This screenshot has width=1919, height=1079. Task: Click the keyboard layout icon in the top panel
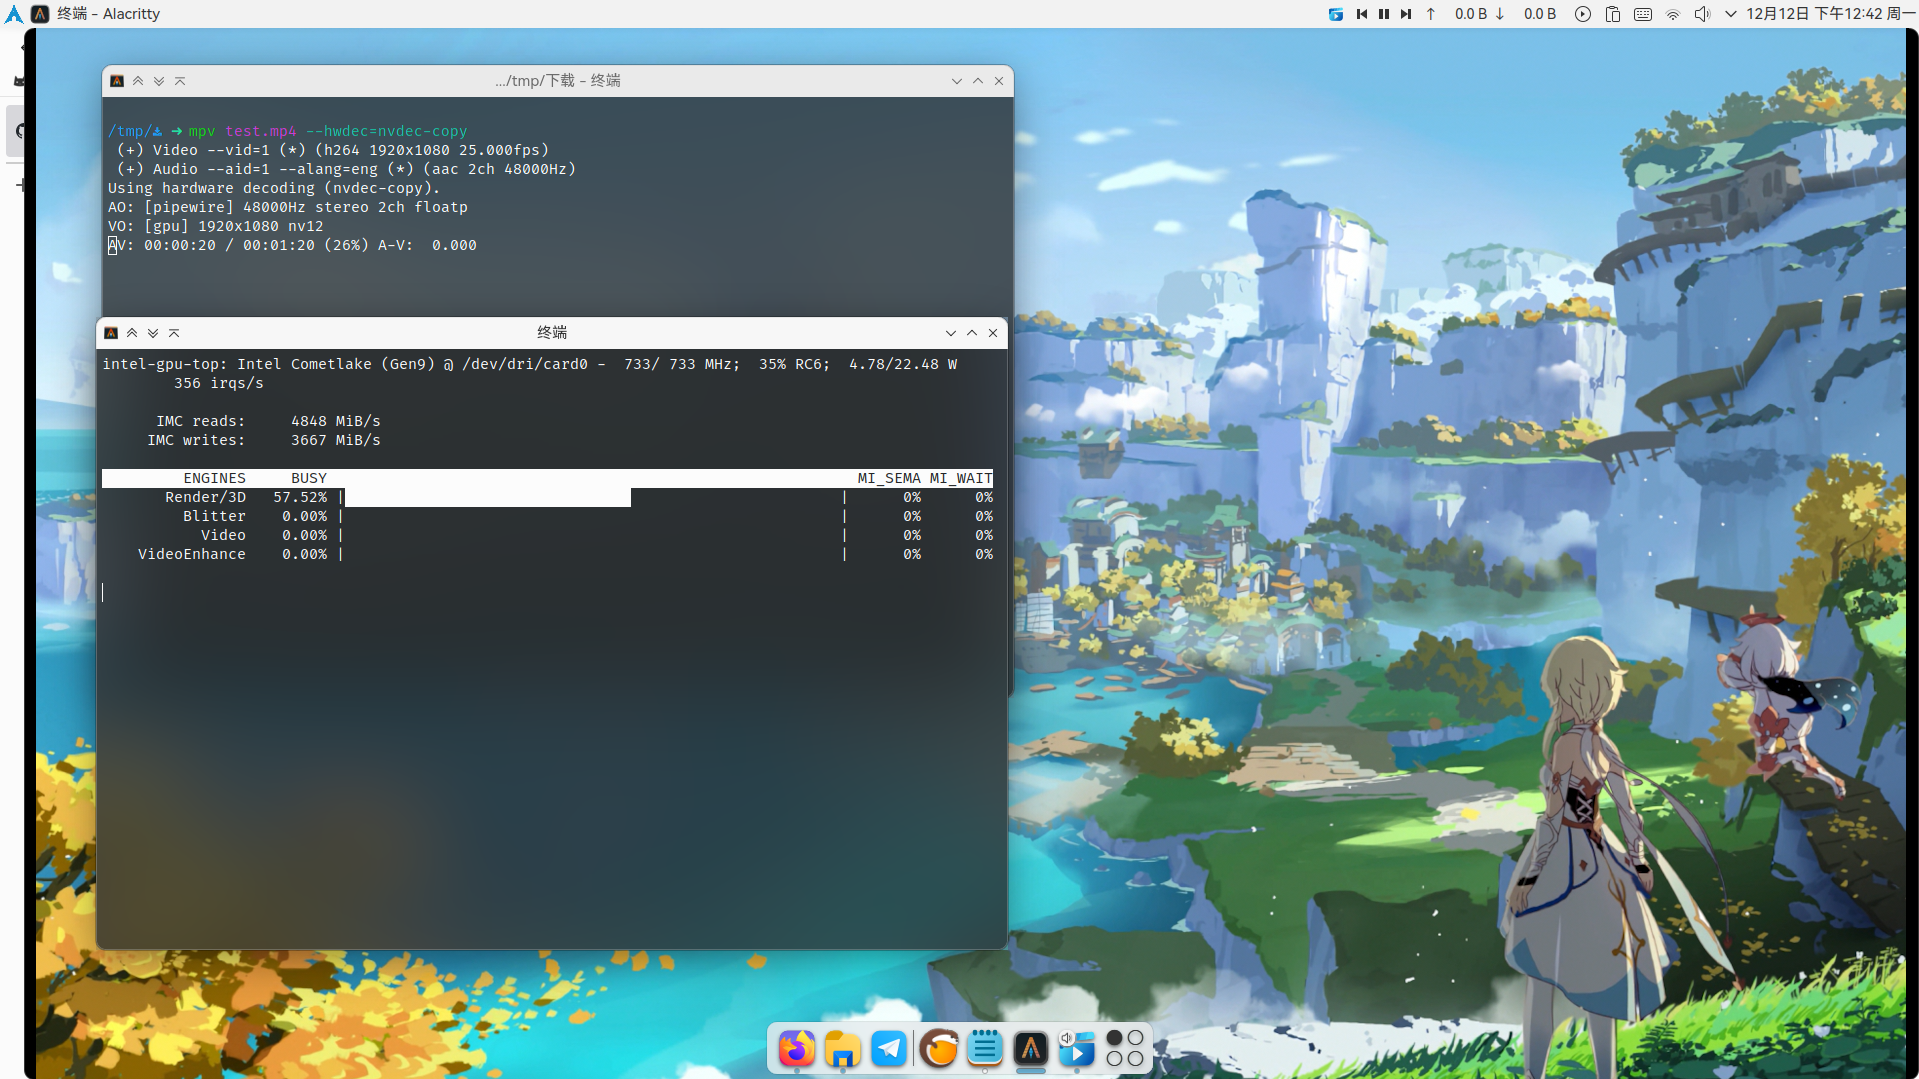1642,14
